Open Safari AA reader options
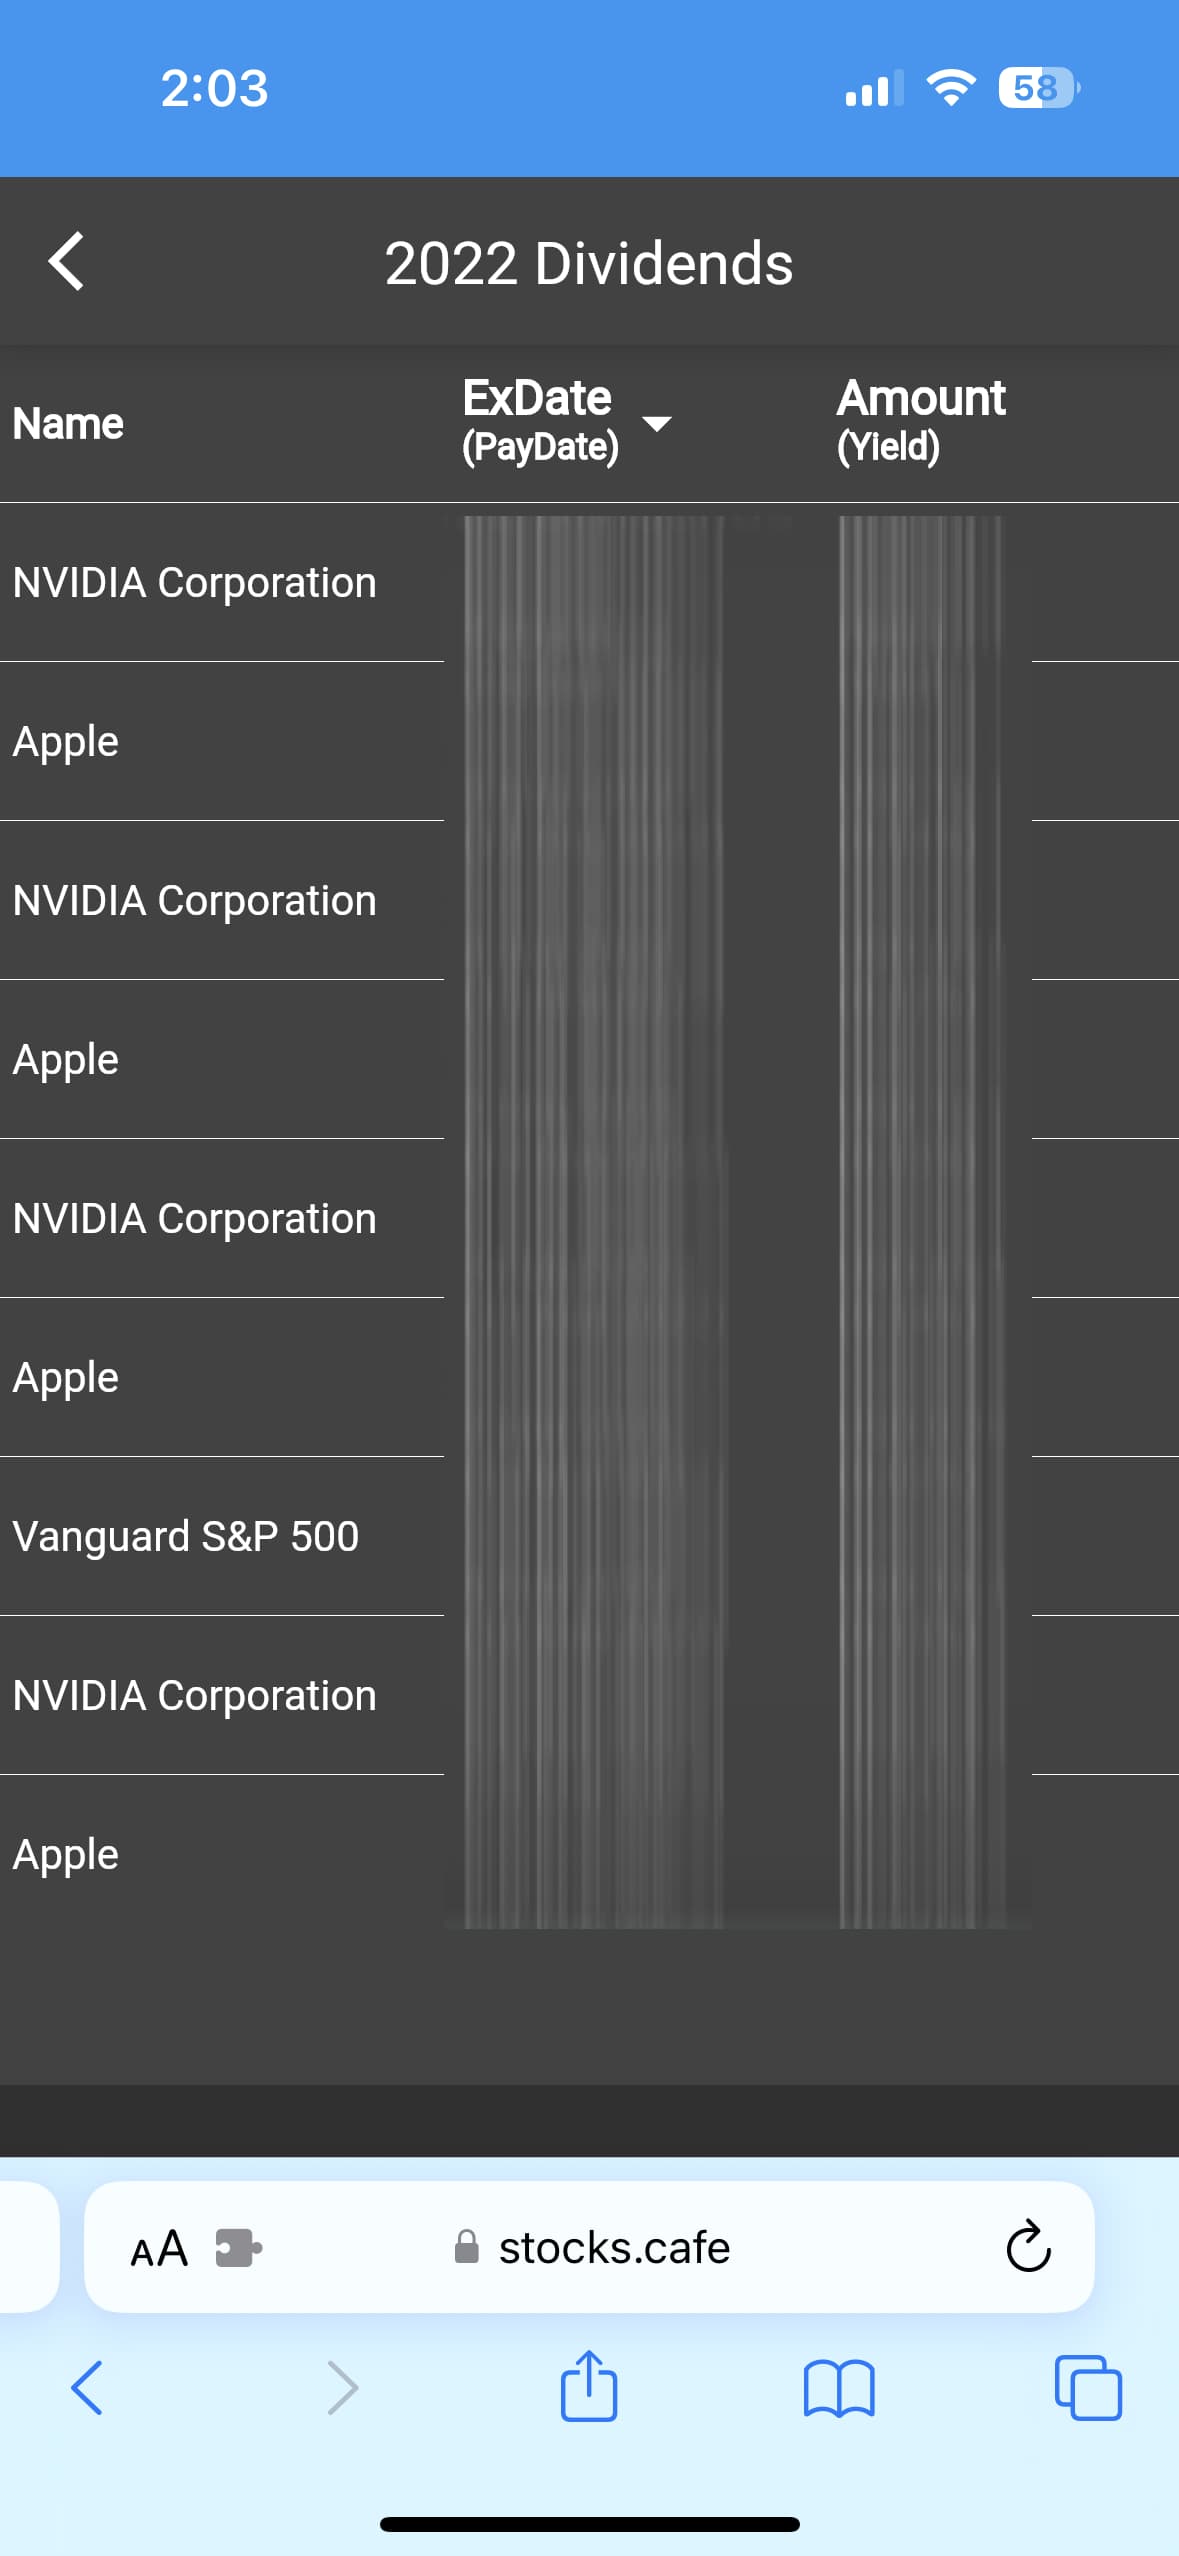 [x=160, y=2249]
